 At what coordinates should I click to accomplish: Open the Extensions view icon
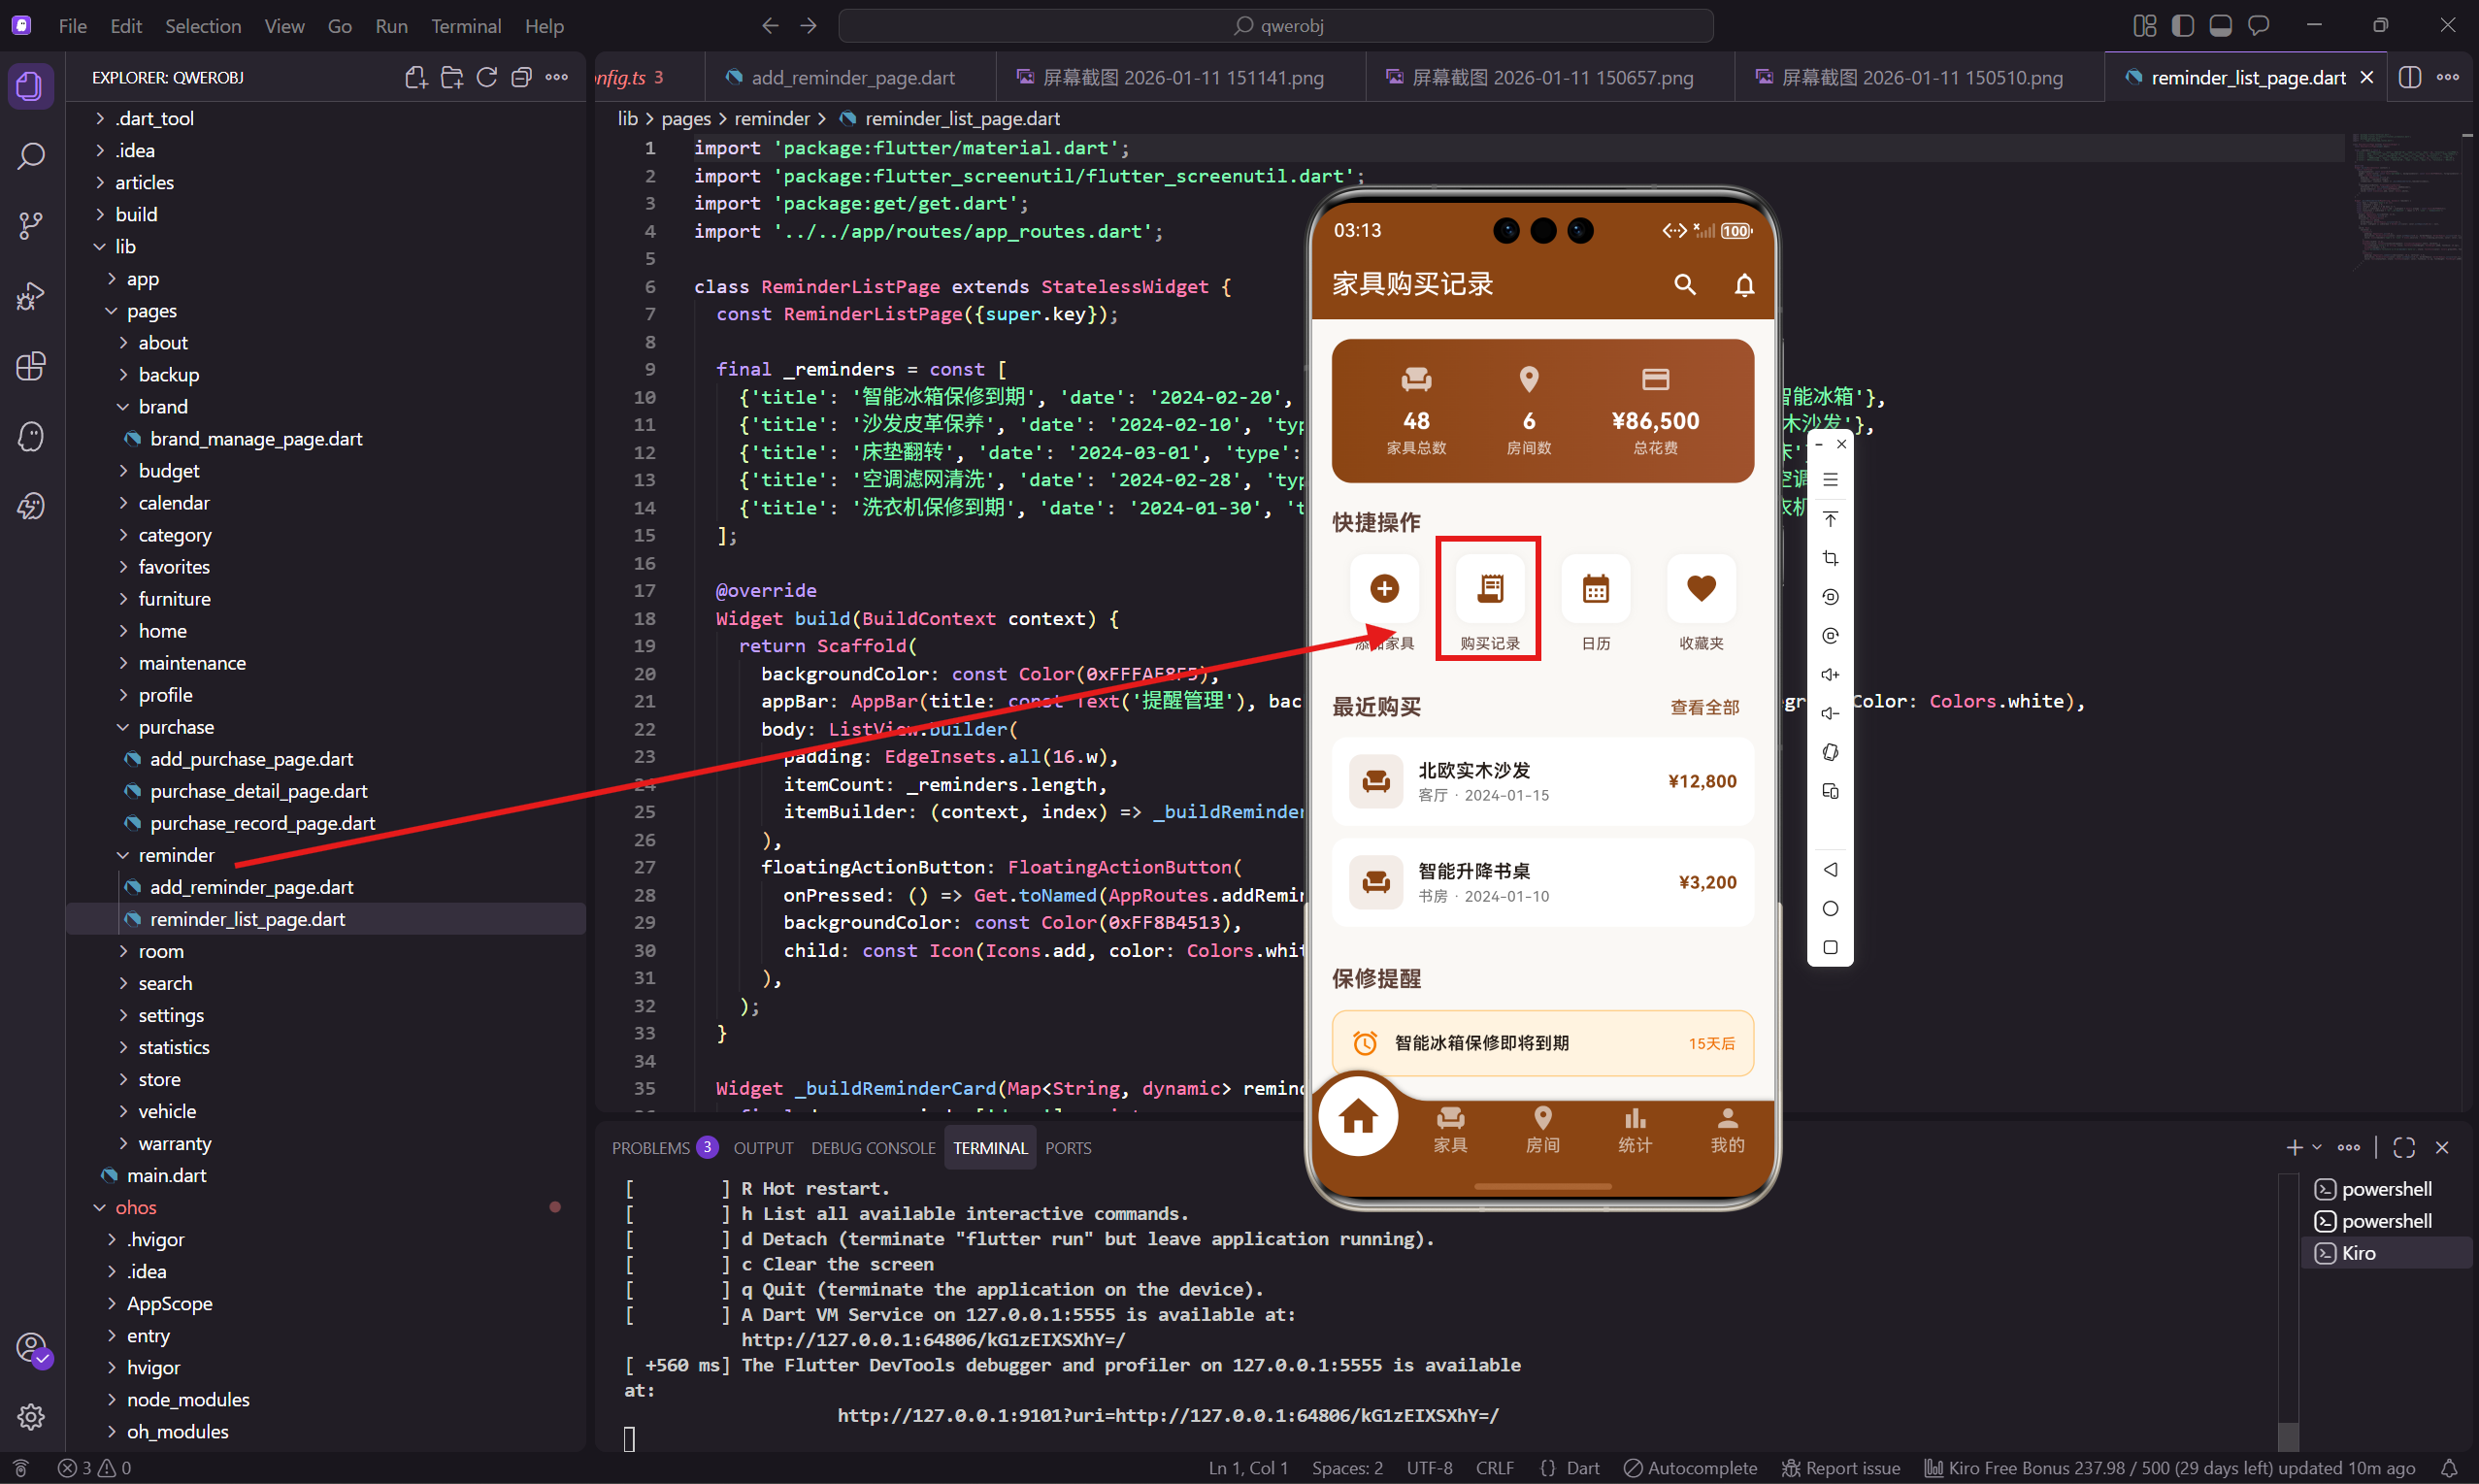(31, 366)
